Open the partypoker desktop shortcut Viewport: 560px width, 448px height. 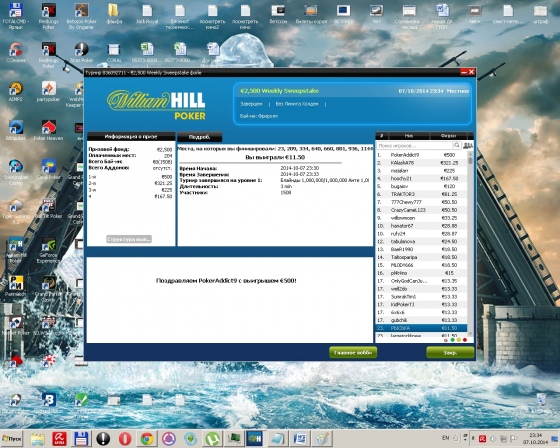48,91
